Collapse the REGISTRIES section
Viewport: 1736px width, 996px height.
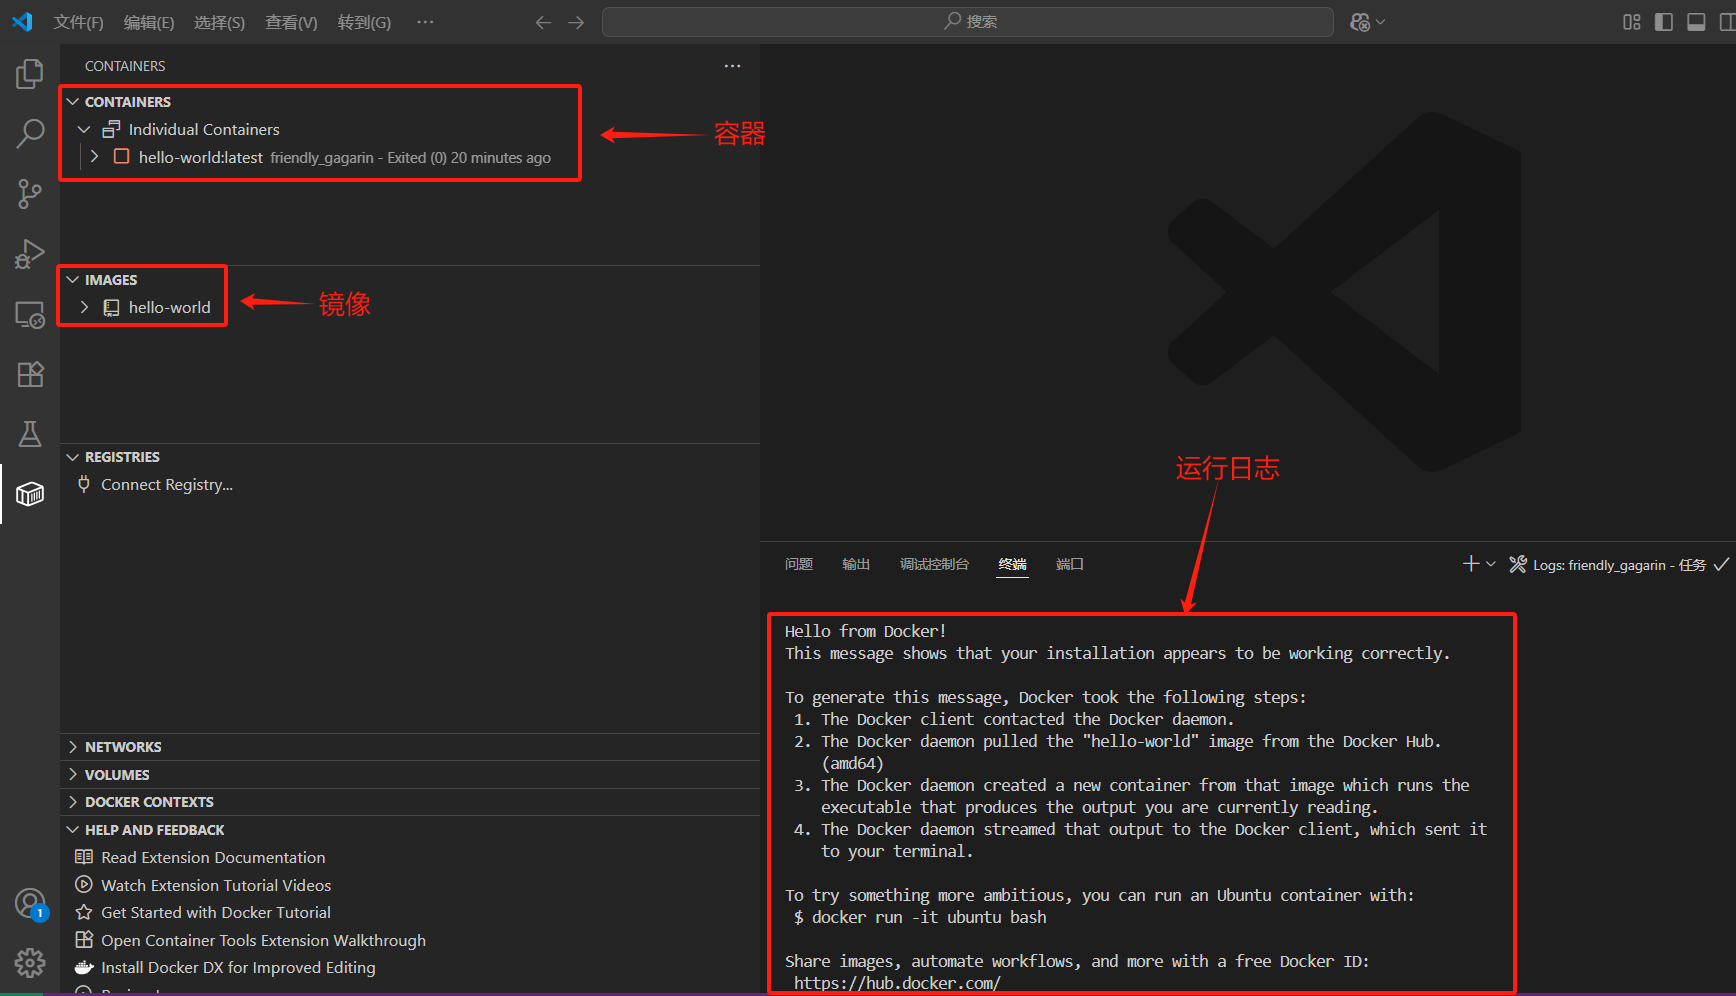tap(73, 456)
